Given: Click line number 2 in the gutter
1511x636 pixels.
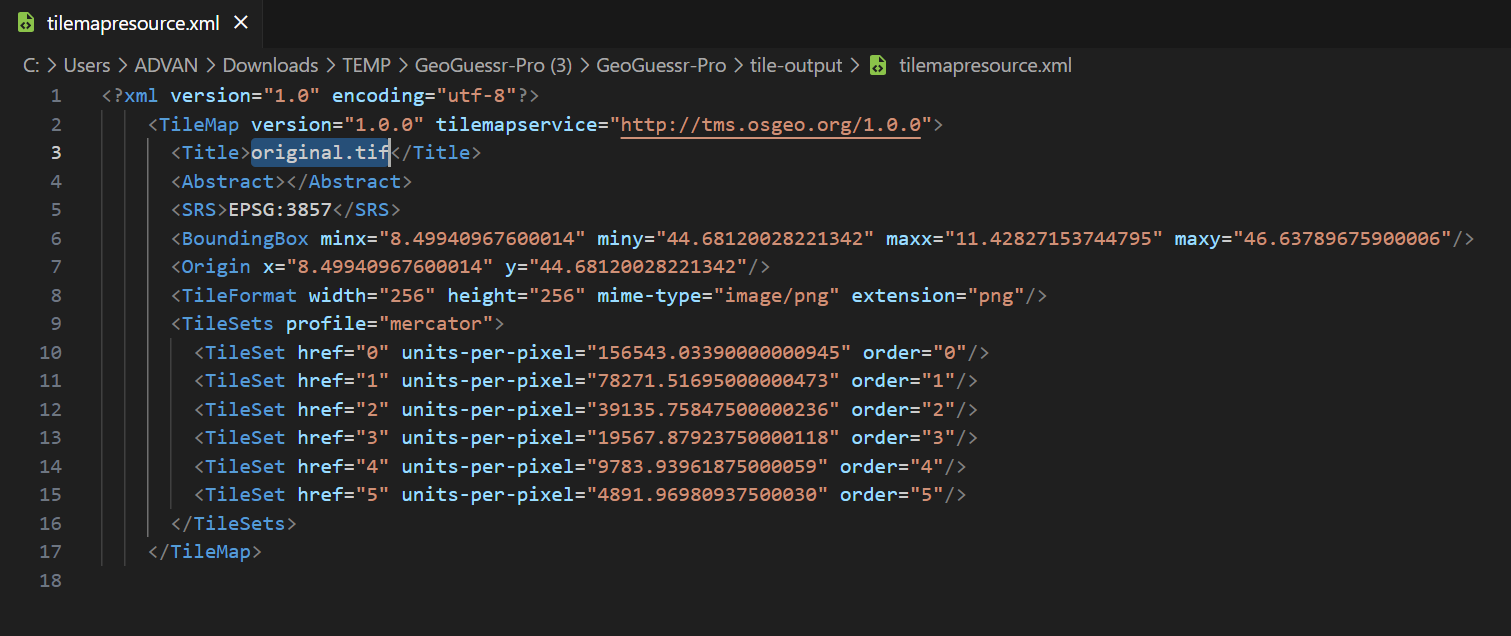Looking at the screenshot, I should tap(56, 125).
